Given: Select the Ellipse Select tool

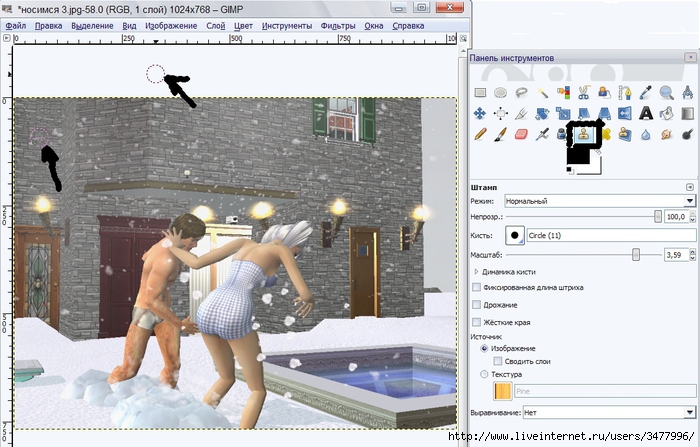Looking at the screenshot, I should click(x=500, y=93).
